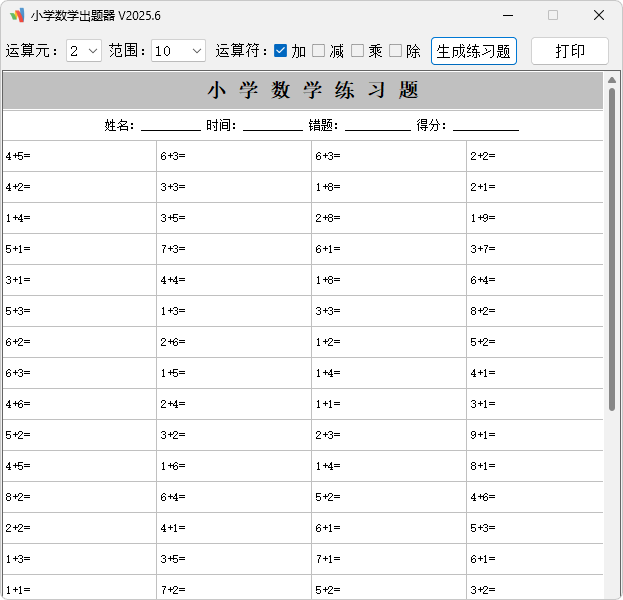The image size is (623, 600).
Task: Select the problem 8+1=
Action: tap(483, 466)
